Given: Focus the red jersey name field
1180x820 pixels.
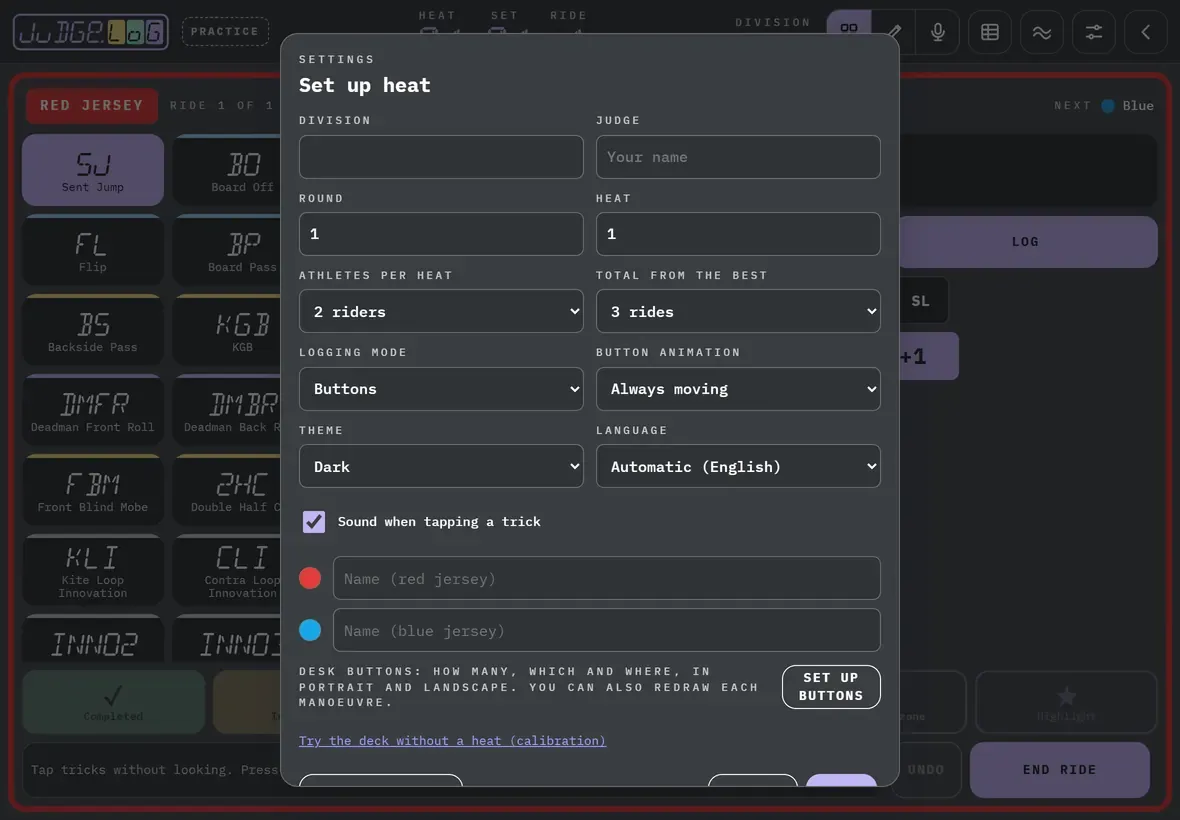Looking at the screenshot, I should (x=607, y=578).
